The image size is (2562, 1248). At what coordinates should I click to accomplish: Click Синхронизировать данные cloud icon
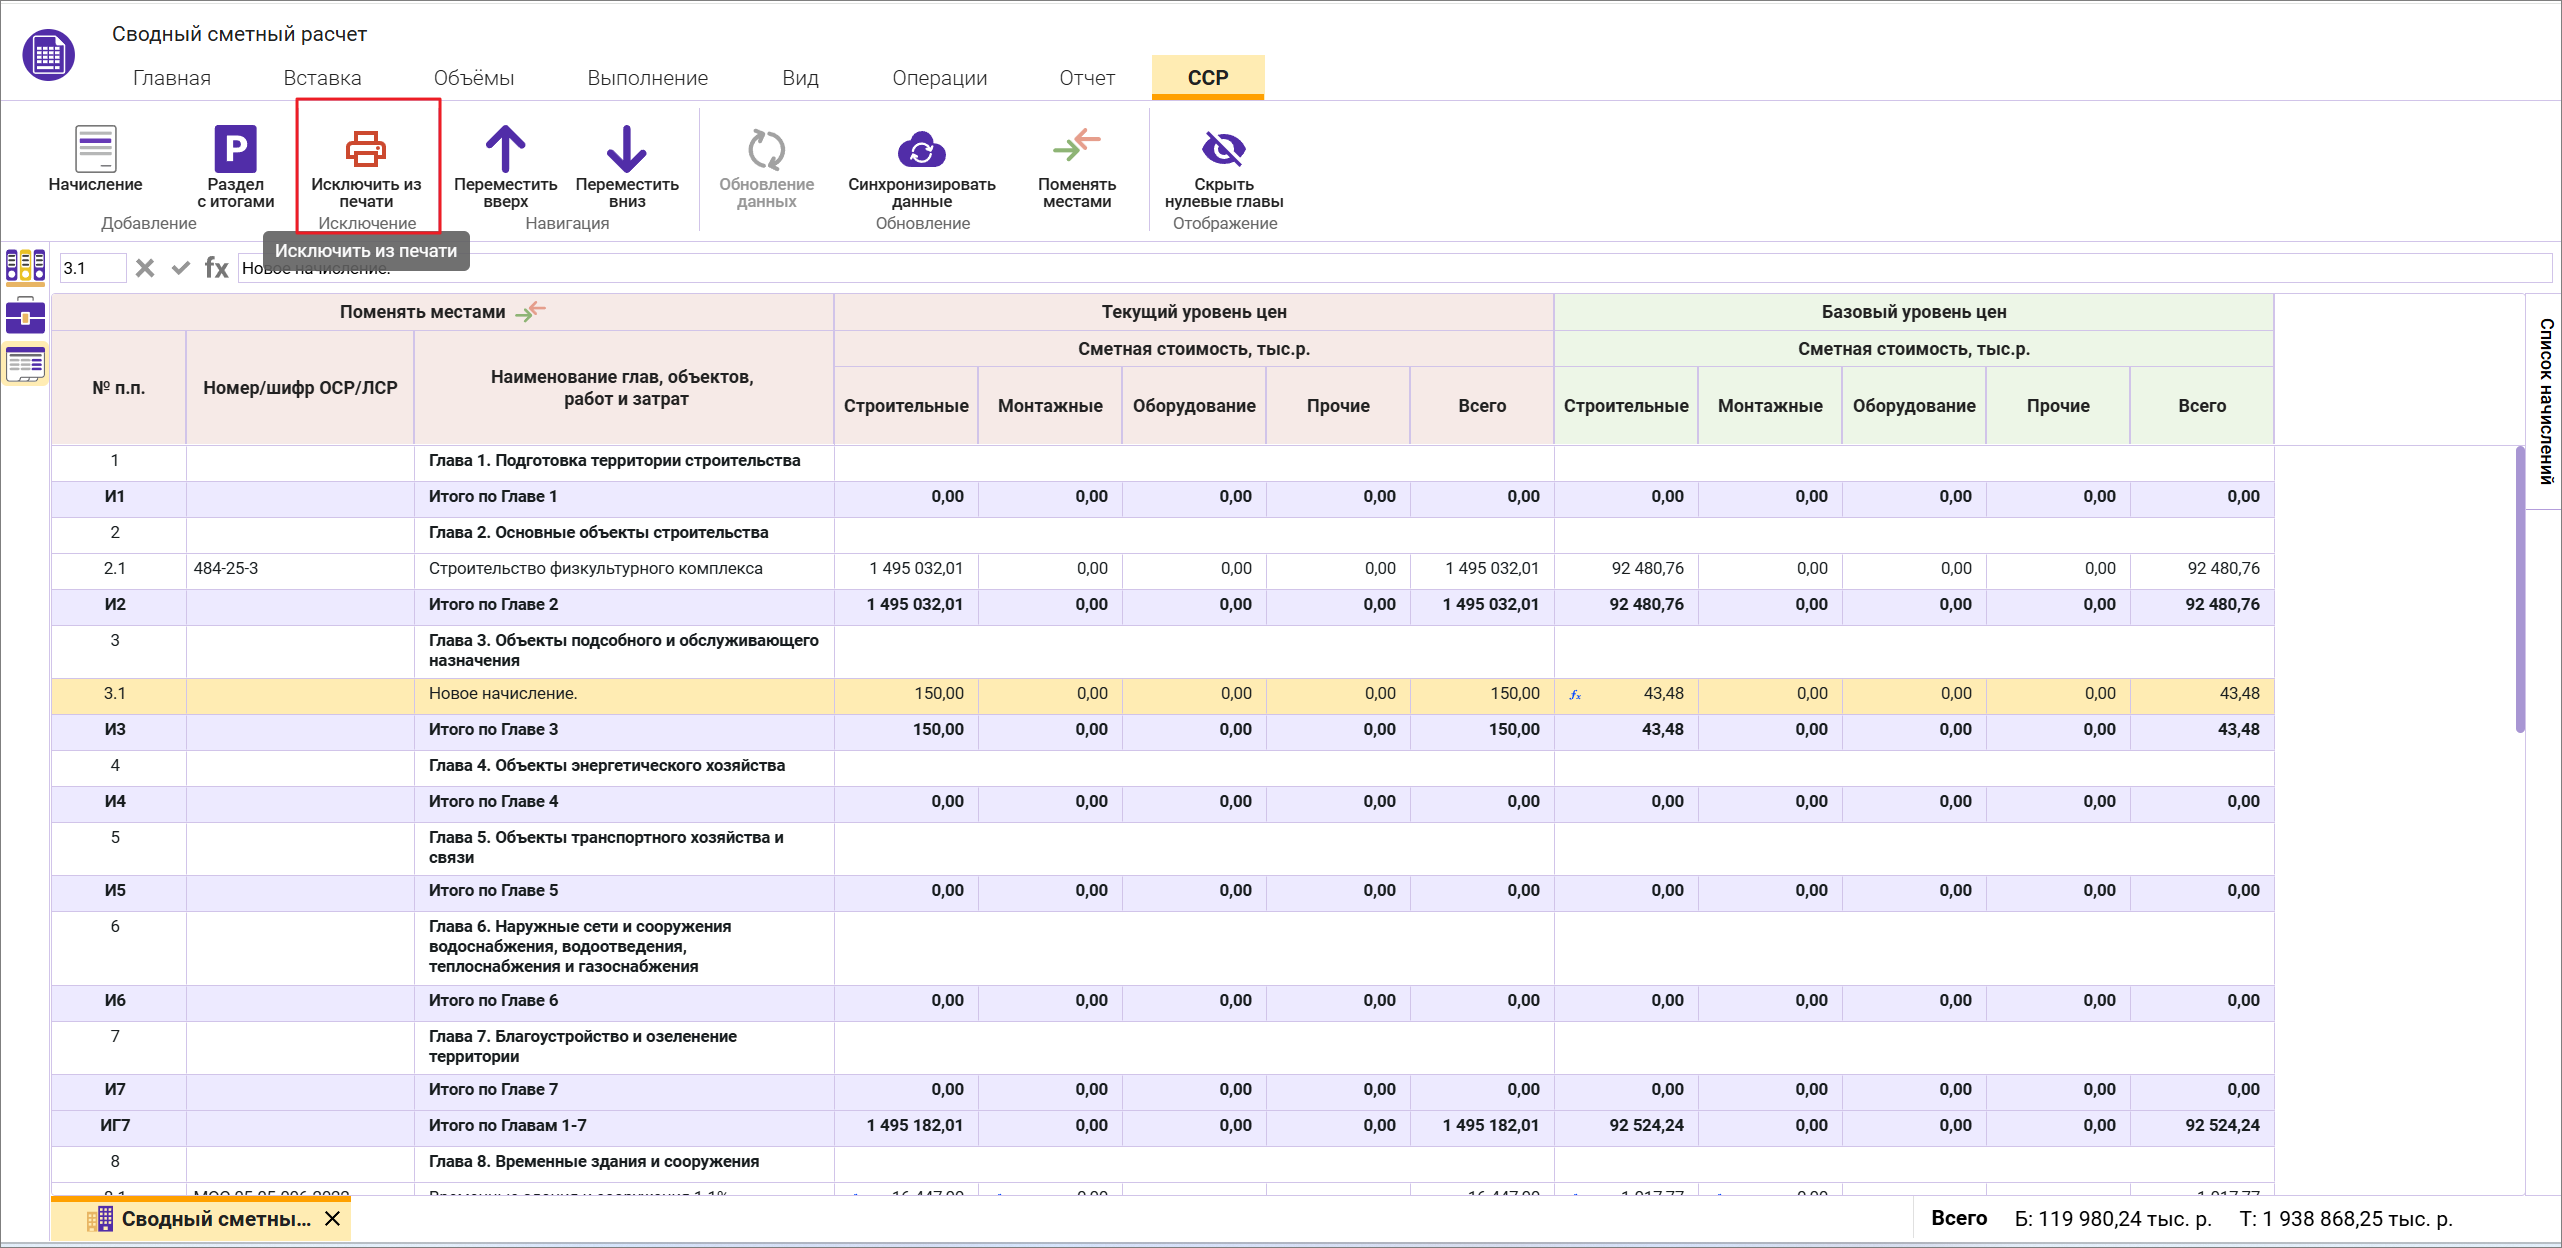(x=921, y=150)
